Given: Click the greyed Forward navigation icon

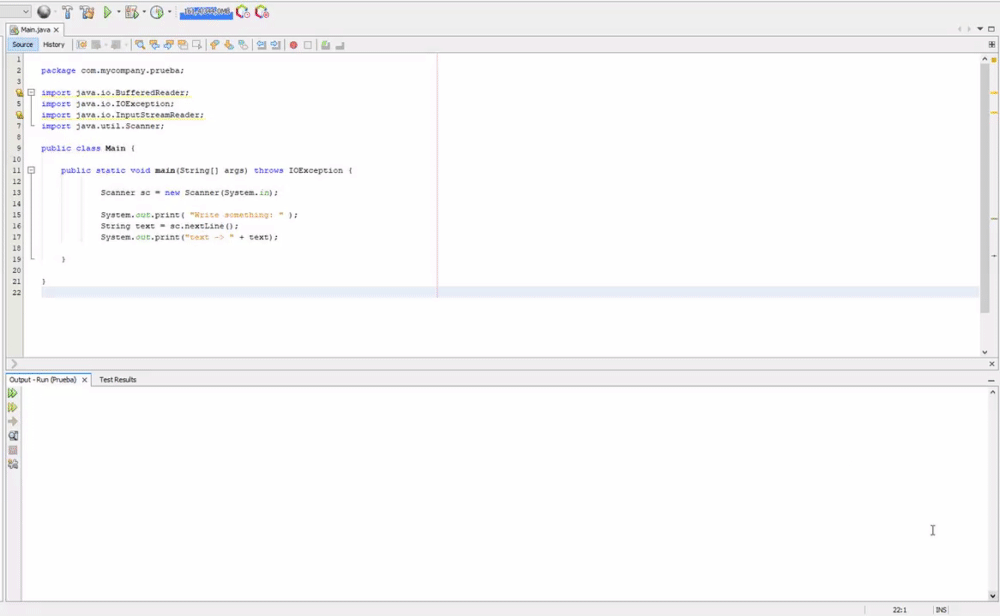Looking at the screenshot, I should 115,45.
